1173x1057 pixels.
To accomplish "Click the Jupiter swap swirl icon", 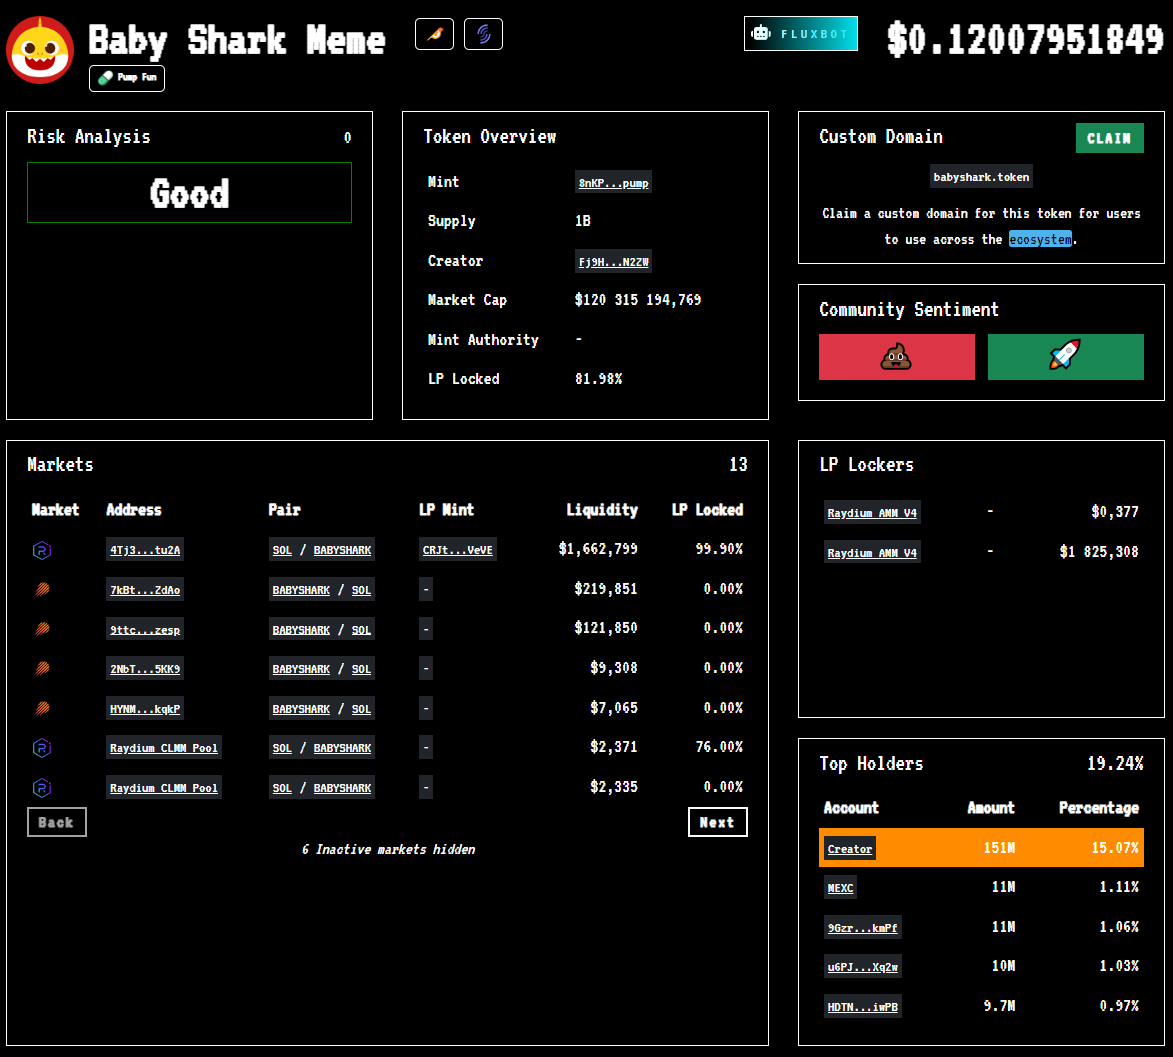I will 483,33.
